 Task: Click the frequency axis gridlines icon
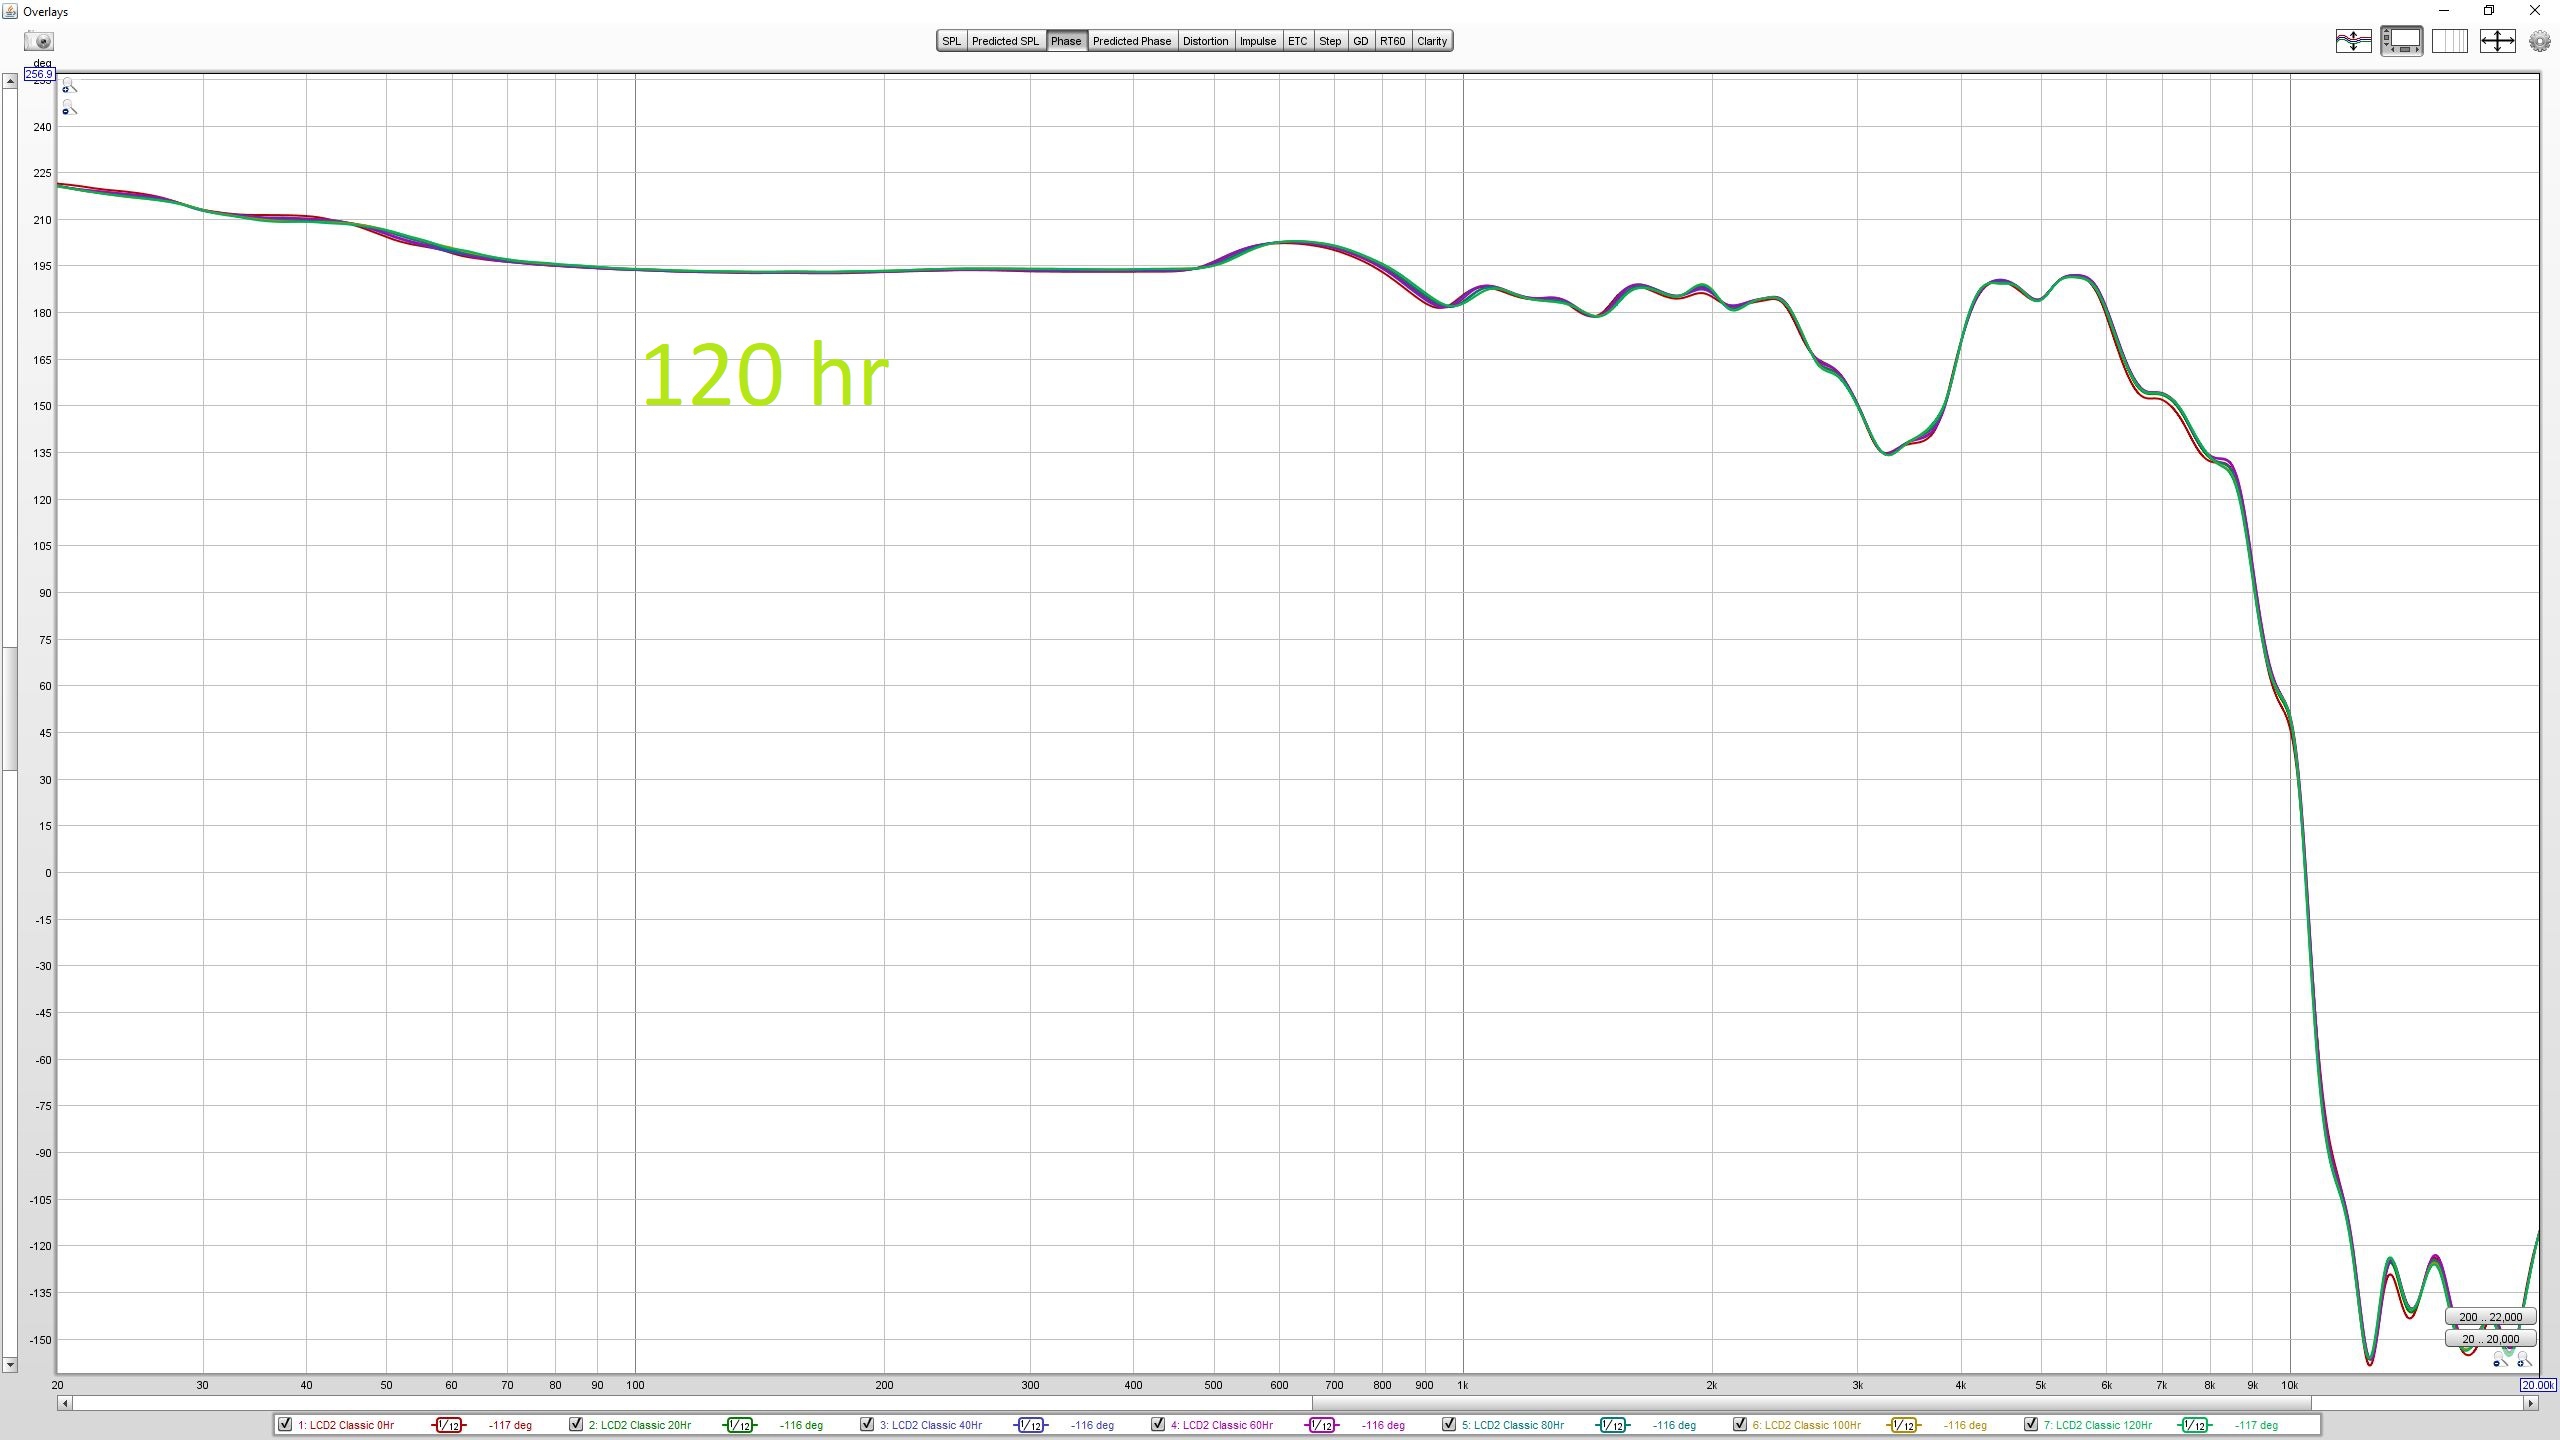[x=2449, y=41]
